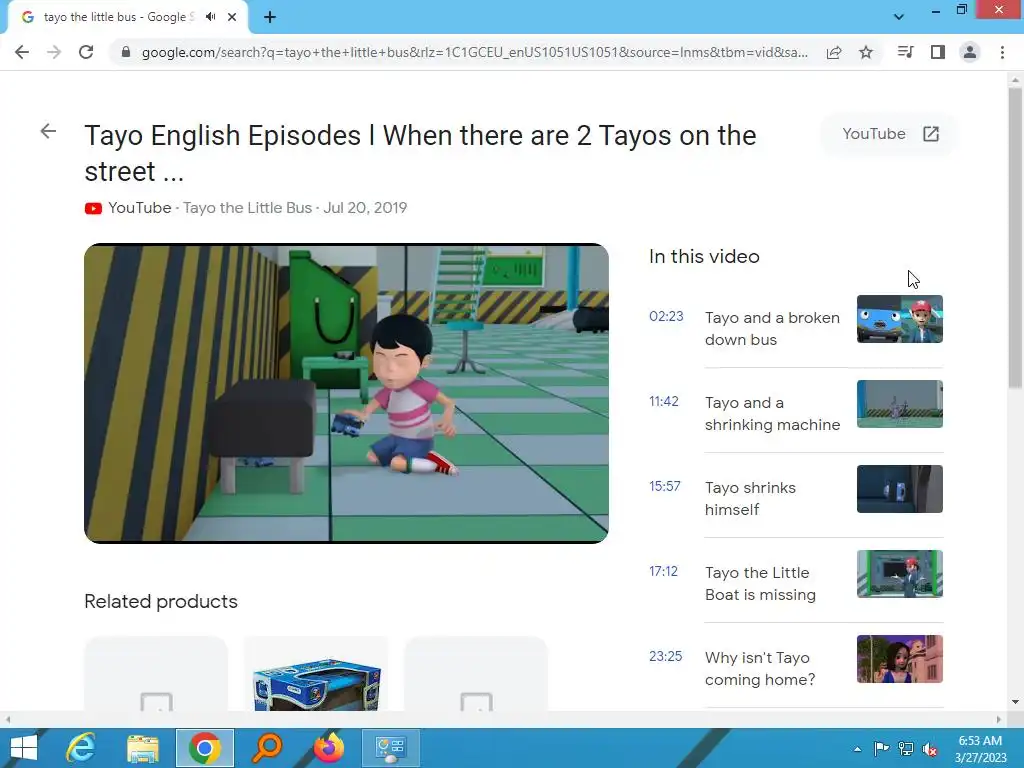This screenshot has height=768, width=1024.
Task: Select 'Tayo and a shrinking machine' chapter
Action: coord(772,413)
